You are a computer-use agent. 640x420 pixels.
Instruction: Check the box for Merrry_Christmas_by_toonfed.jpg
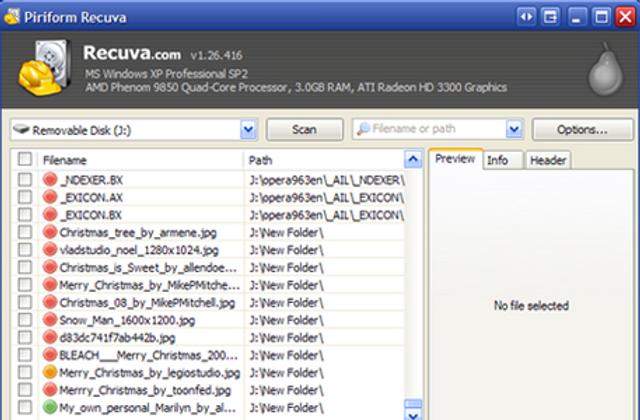(25, 390)
